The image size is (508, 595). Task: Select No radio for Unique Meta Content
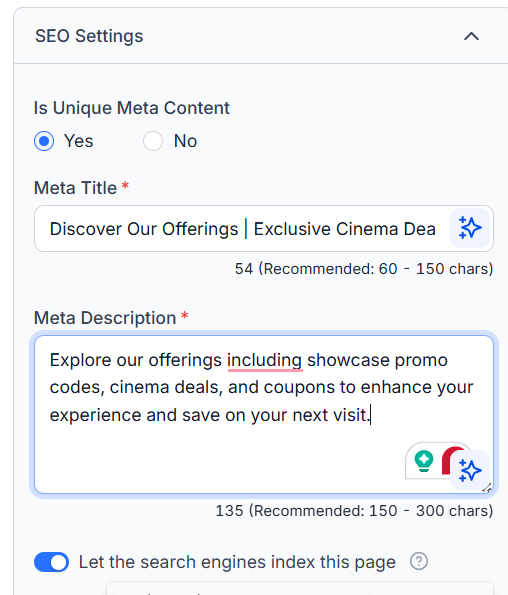153,141
